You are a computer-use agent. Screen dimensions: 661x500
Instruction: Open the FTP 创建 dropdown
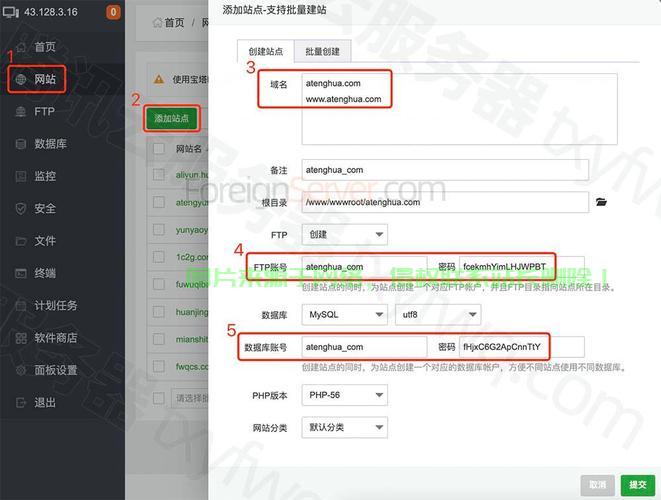[x=344, y=234]
